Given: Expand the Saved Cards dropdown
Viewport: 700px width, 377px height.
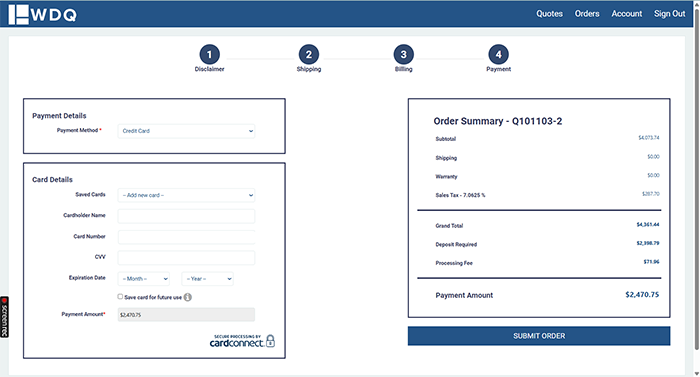Looking at the screenshot, I should coord(186,195).
